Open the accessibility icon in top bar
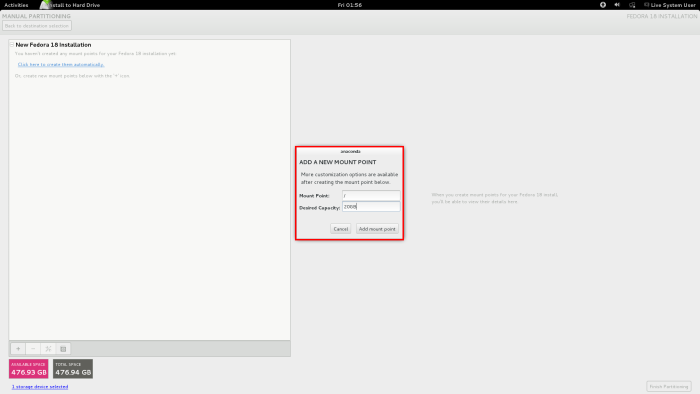 pyautogui.click(x=603, y=5)
